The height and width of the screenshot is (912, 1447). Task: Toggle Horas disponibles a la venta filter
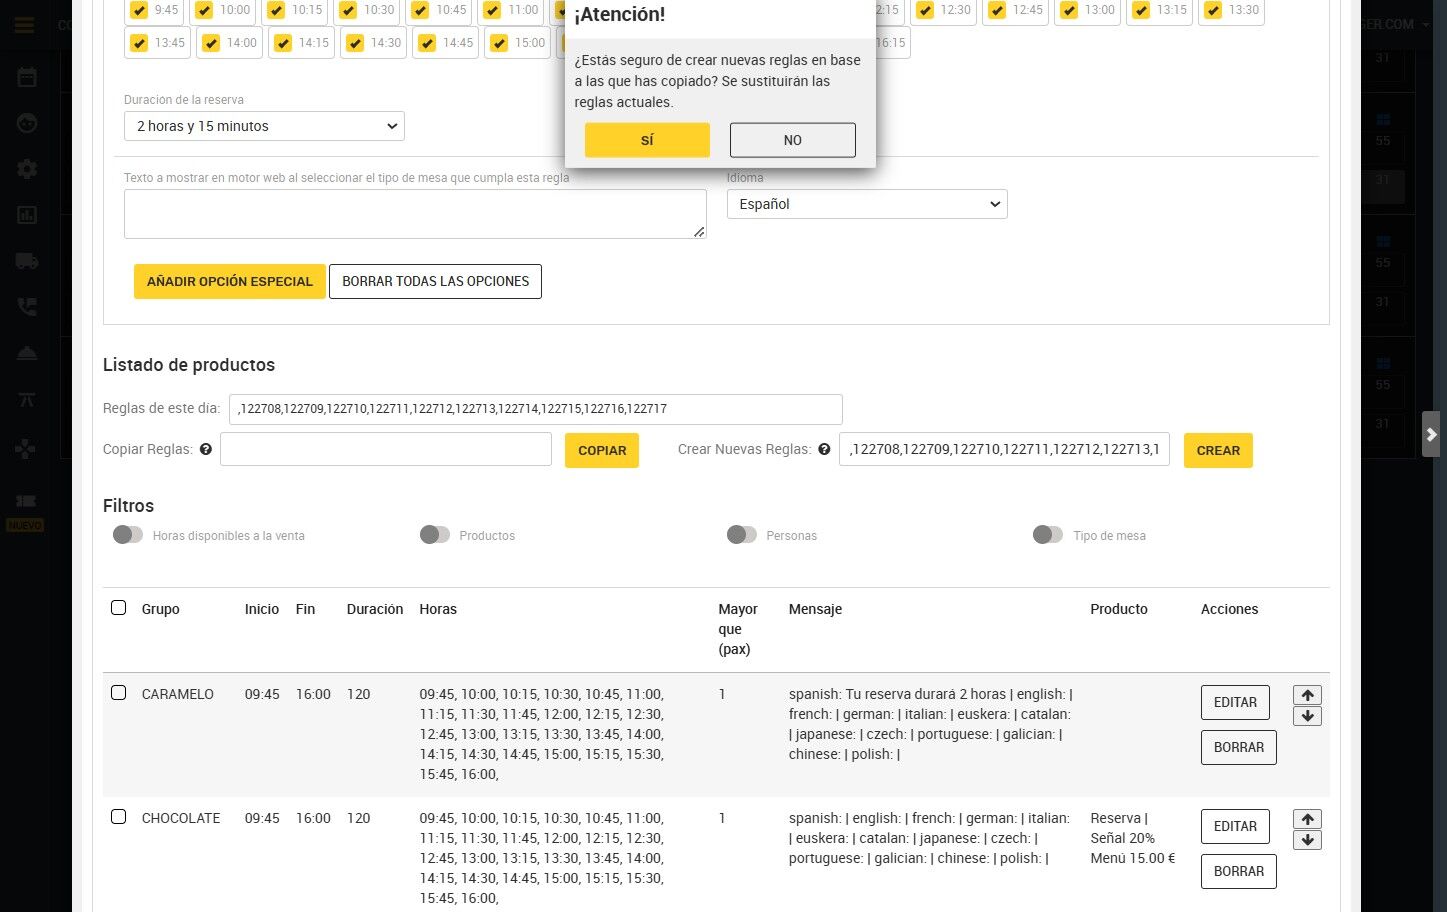128,535
